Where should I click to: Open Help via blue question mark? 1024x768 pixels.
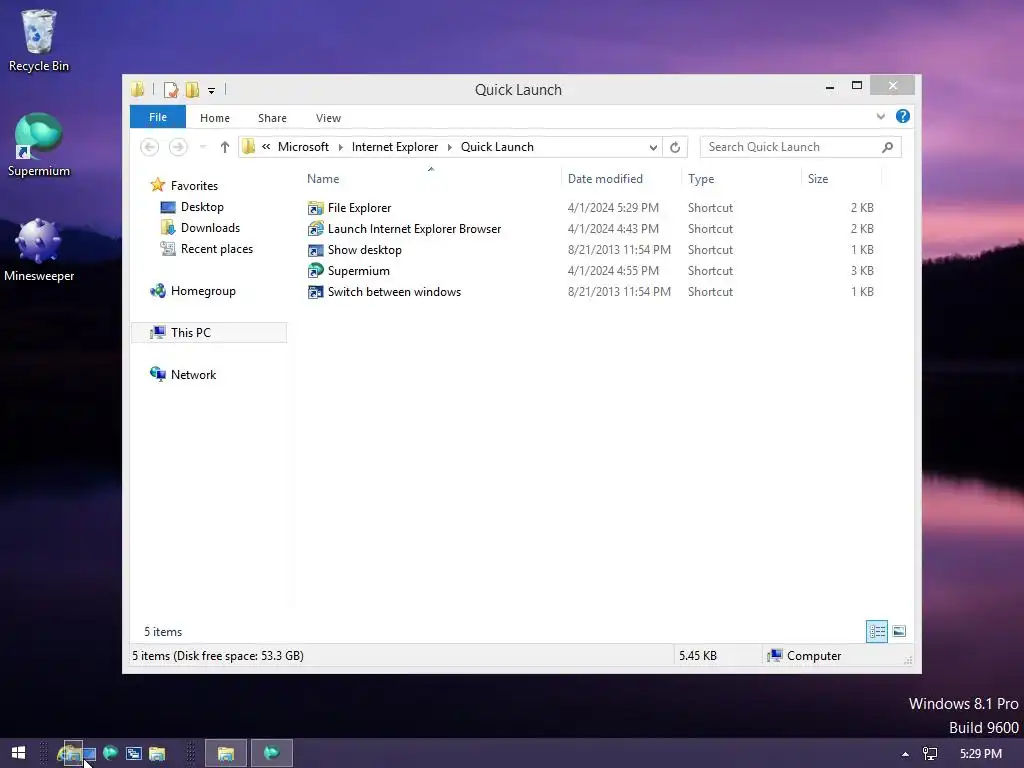pyautogui.click(x=903, y=116)
